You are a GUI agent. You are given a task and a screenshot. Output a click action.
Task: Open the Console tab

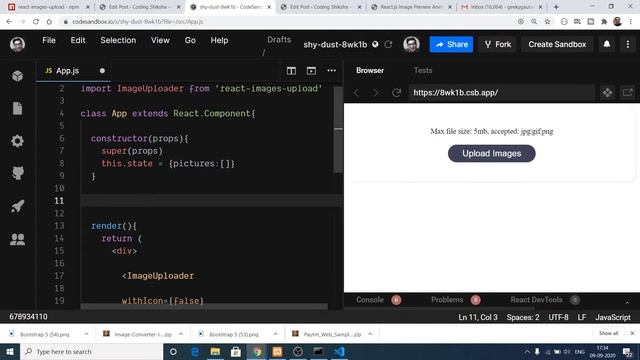370,300
